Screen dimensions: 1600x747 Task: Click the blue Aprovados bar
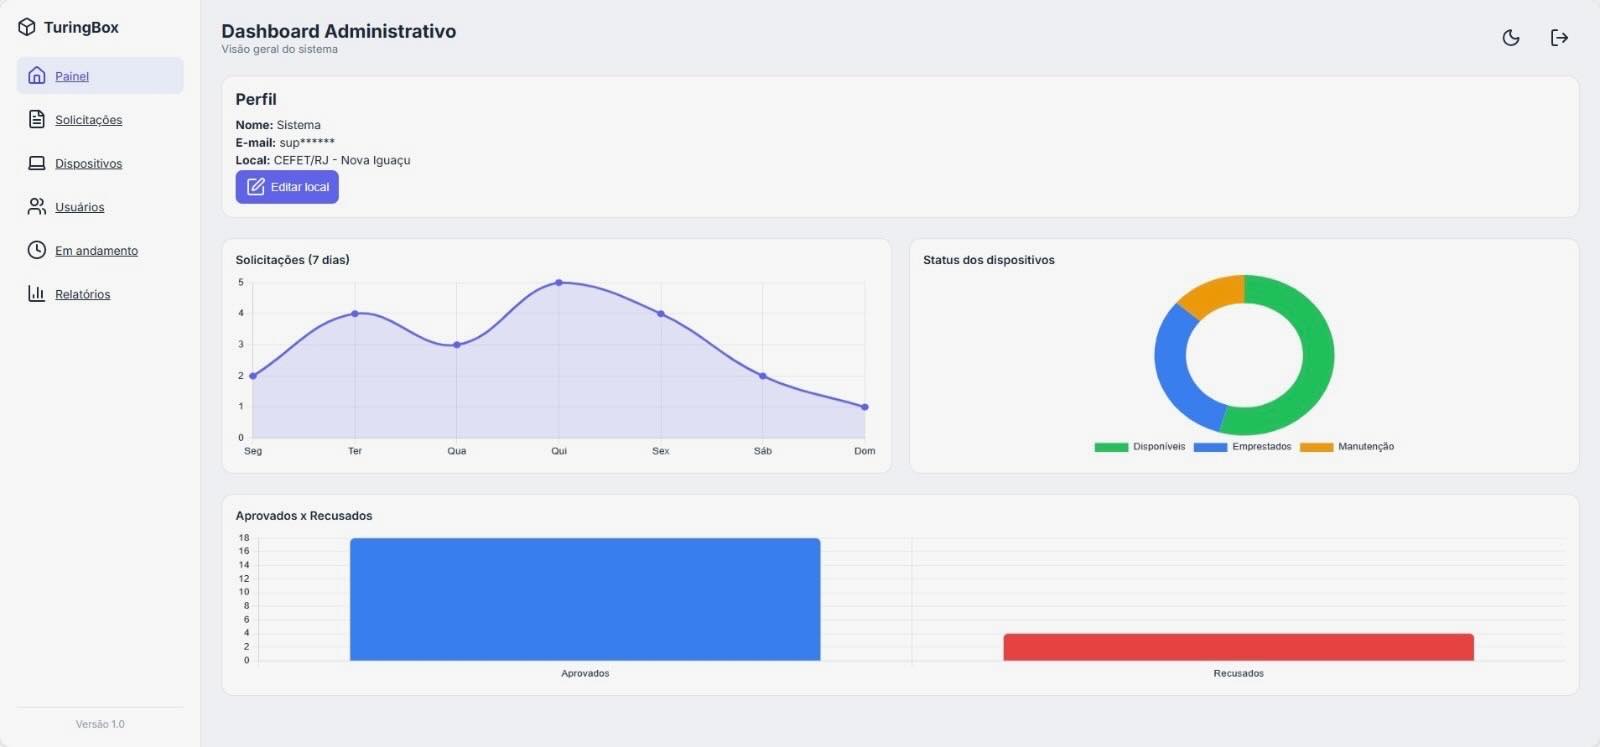pyautogui.click(x=585, y=600)
